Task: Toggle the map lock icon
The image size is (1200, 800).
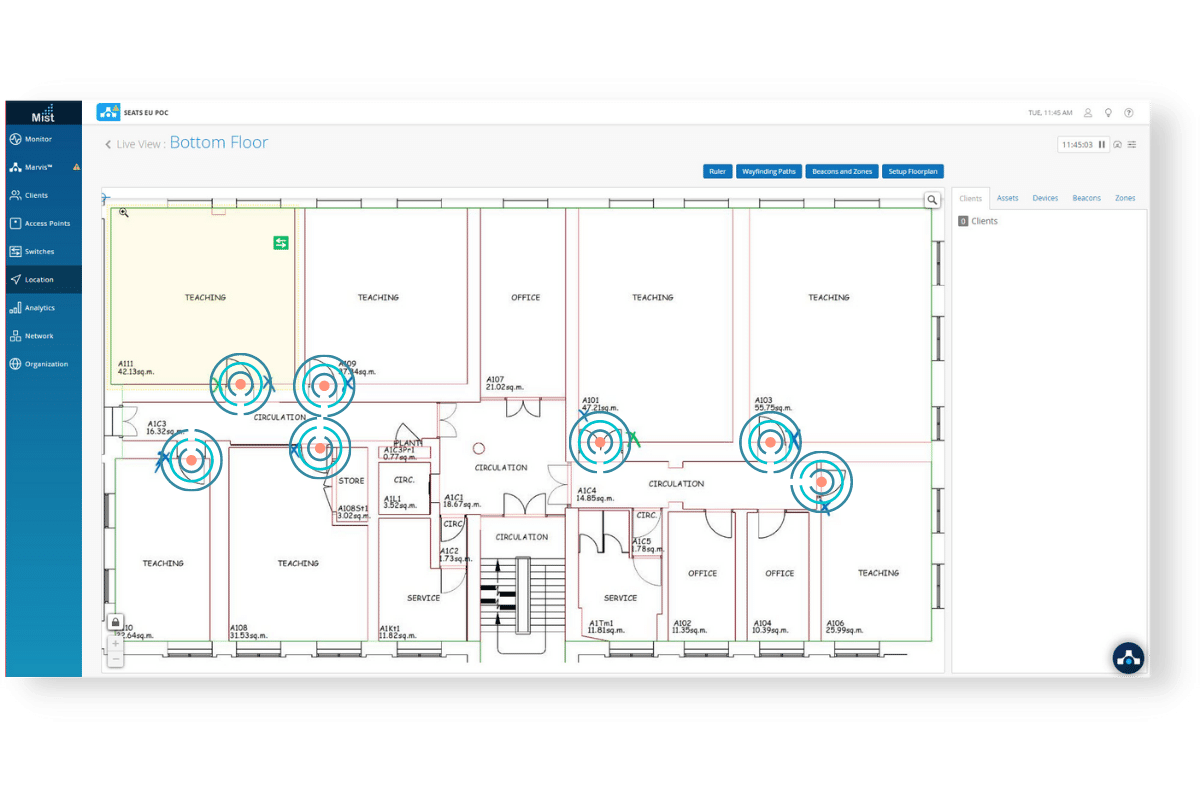Action: pyautogui.click(x=116, y=622)
